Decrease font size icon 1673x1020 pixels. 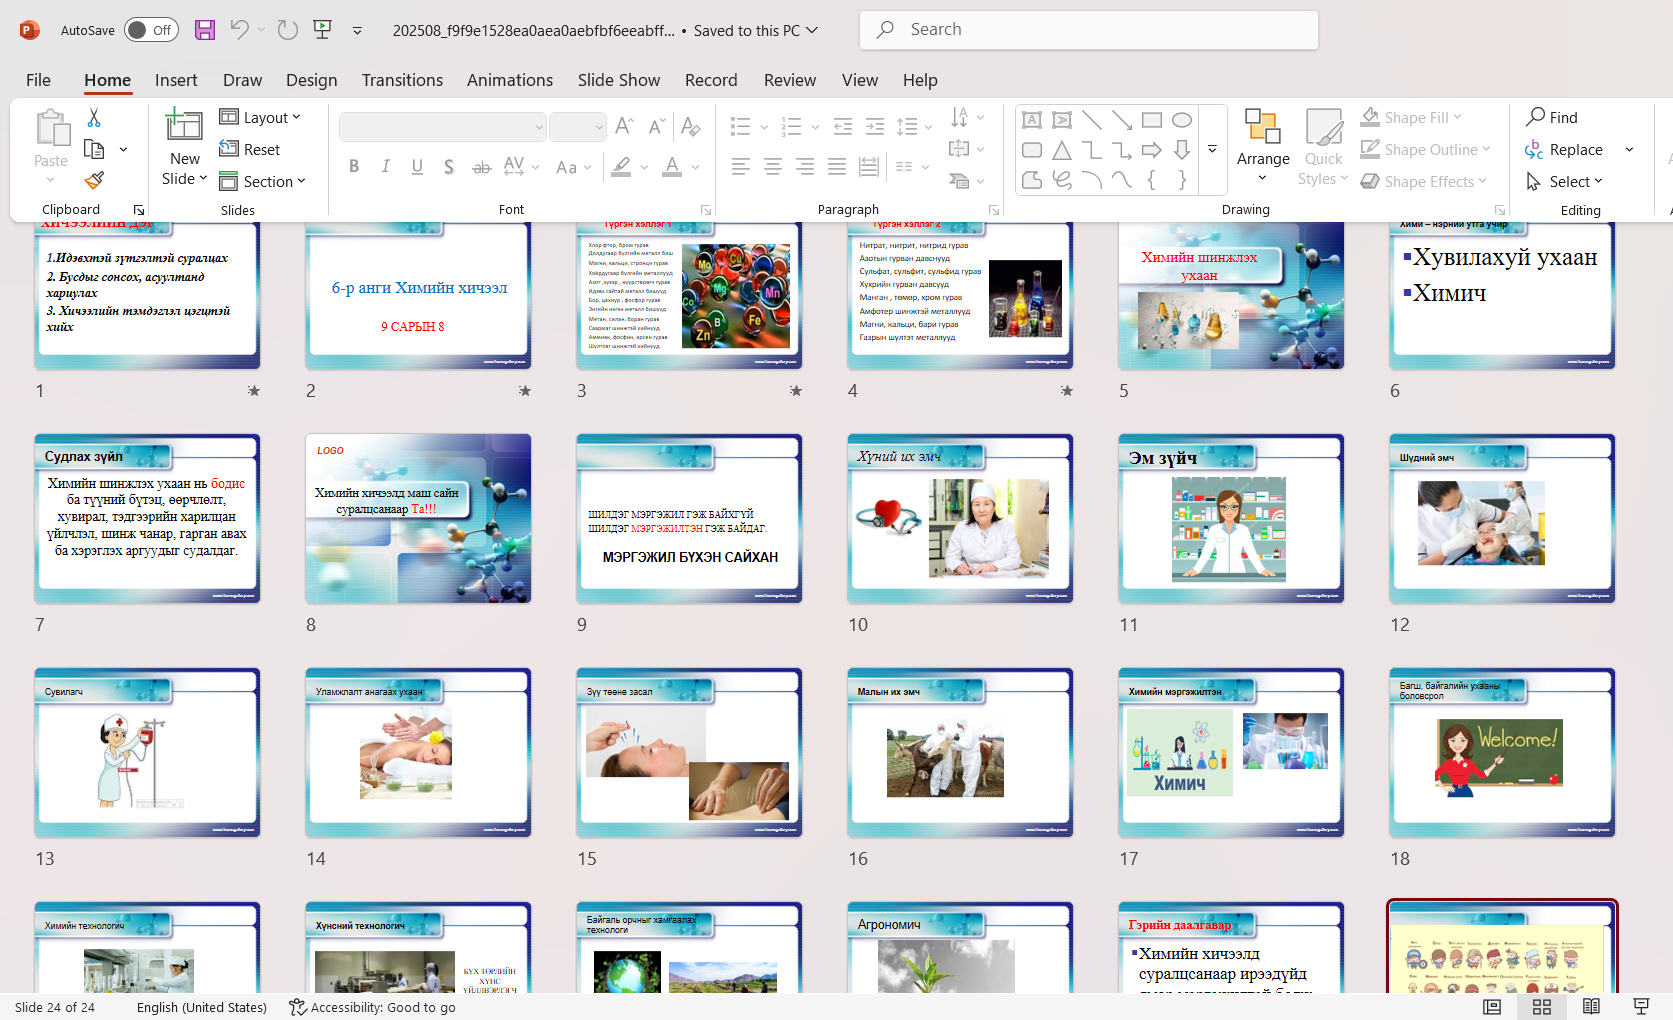tap(656, 126)
